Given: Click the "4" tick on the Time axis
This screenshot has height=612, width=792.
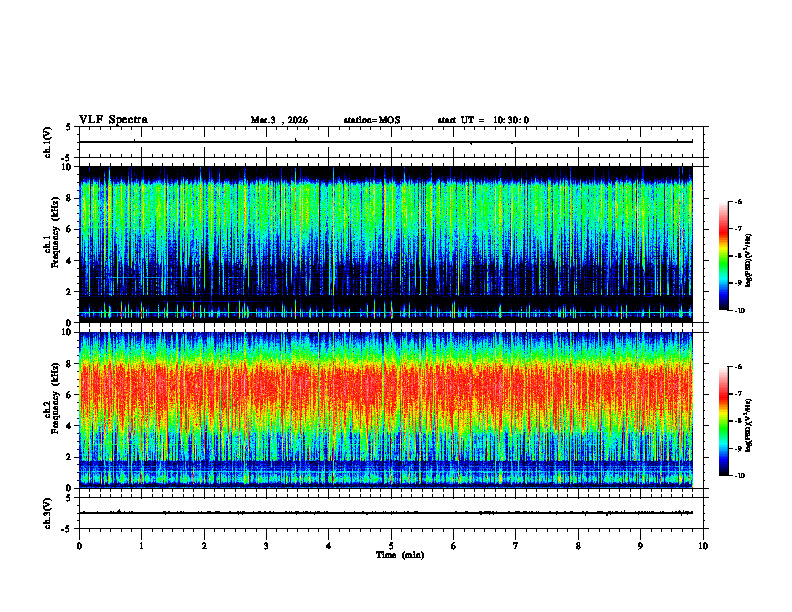Looking at the screenshot, I should (x=329, y=546).
